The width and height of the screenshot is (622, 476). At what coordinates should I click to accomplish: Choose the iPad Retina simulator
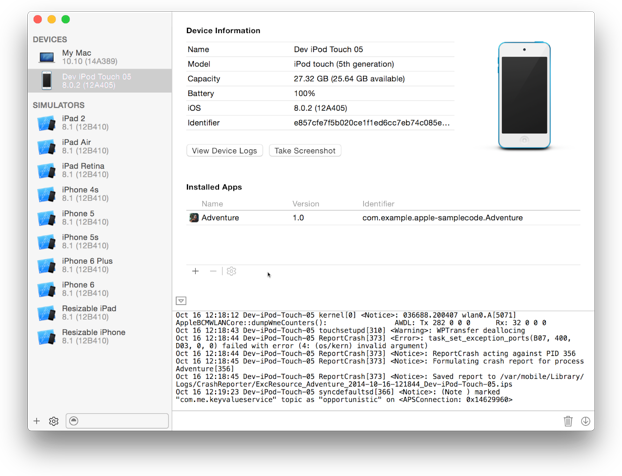[x=100, y=170]
